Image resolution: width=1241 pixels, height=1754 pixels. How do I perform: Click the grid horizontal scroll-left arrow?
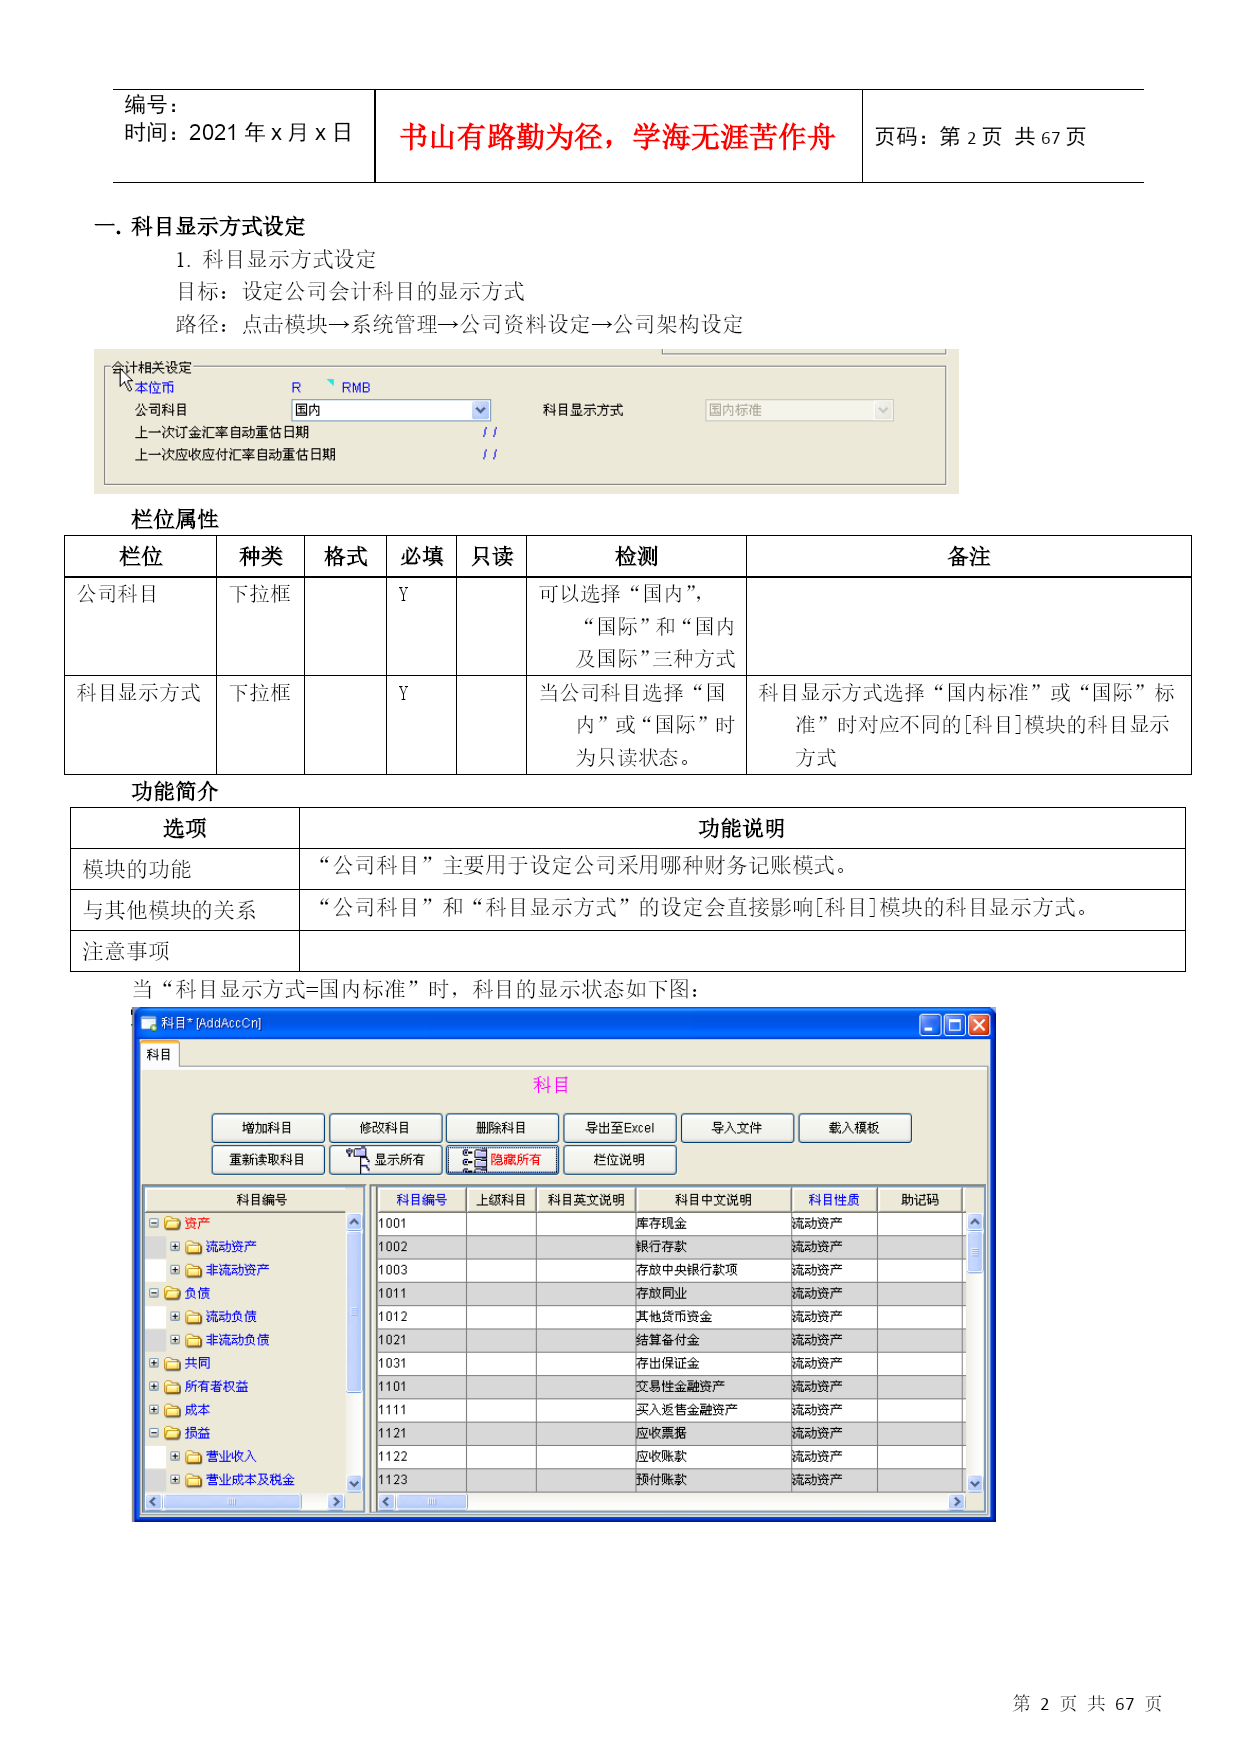click(387, 1502)
